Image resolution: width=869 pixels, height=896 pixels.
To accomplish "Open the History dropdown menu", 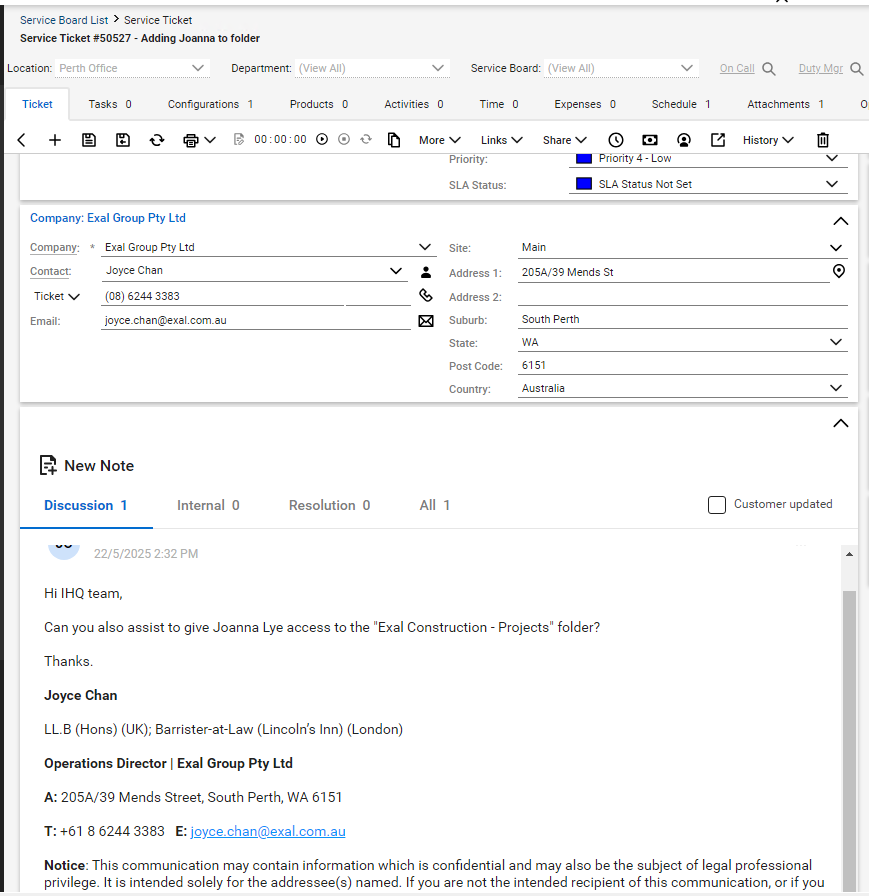I will (x=768, y=140).
